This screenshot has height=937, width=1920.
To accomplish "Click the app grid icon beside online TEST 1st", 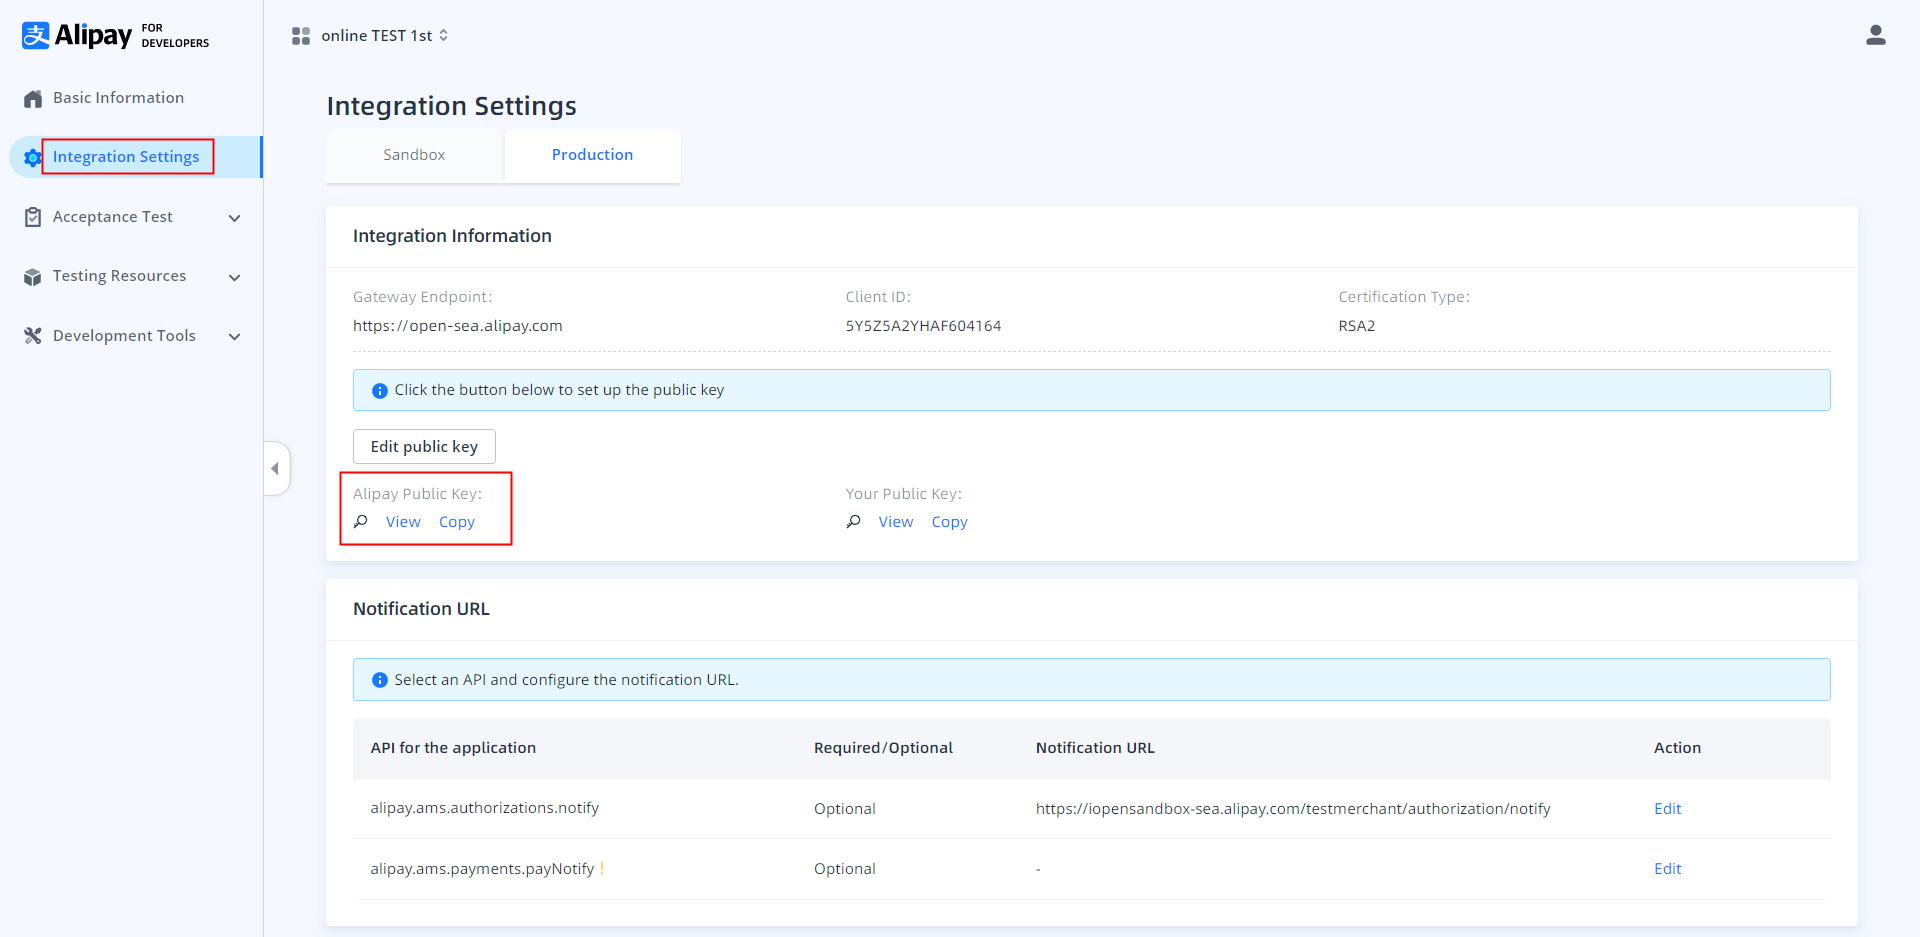I will 300,36.
